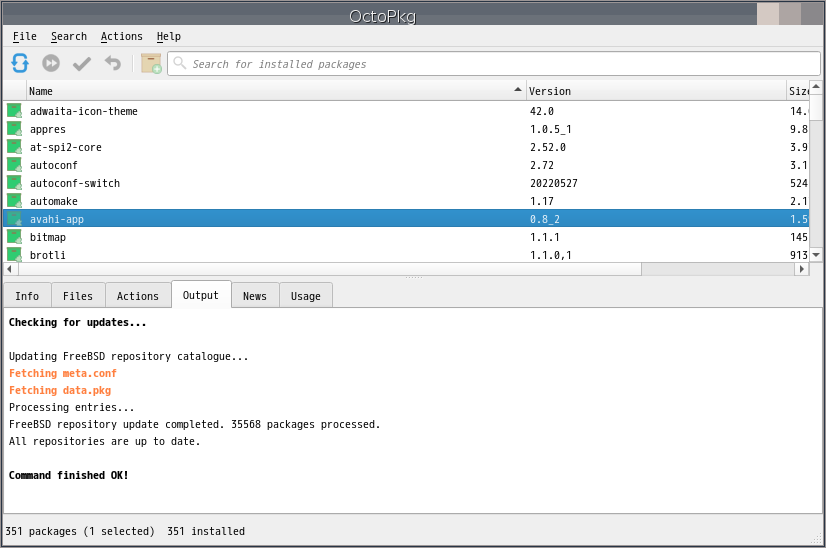The image size is (826, 548).
Task: Click the System upgrade fast-forward icon
Action: 51,63
